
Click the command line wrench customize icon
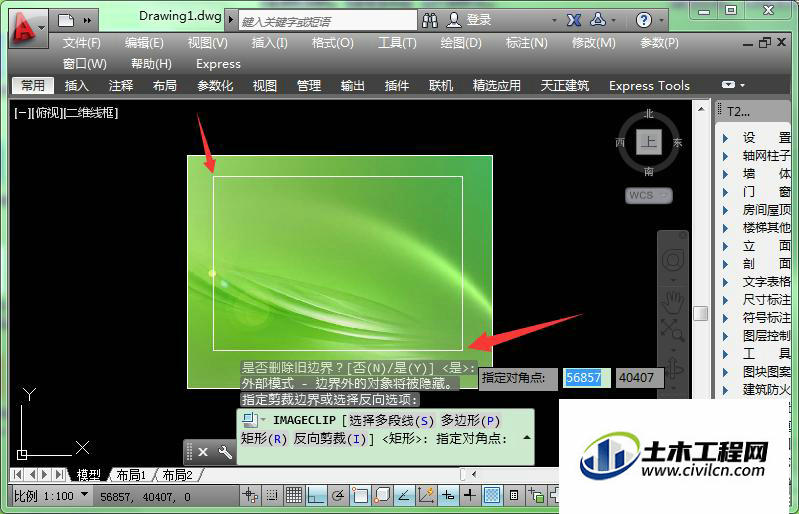(x=225, y=452)
